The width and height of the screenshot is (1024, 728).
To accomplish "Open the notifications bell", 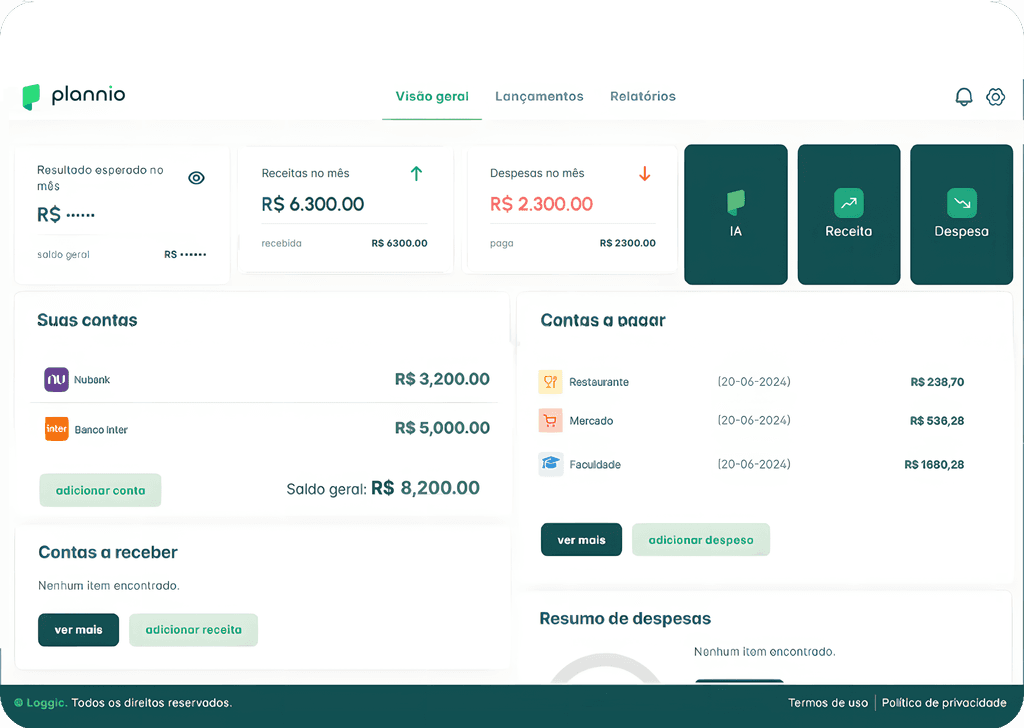I will click(x=963, y=96).
